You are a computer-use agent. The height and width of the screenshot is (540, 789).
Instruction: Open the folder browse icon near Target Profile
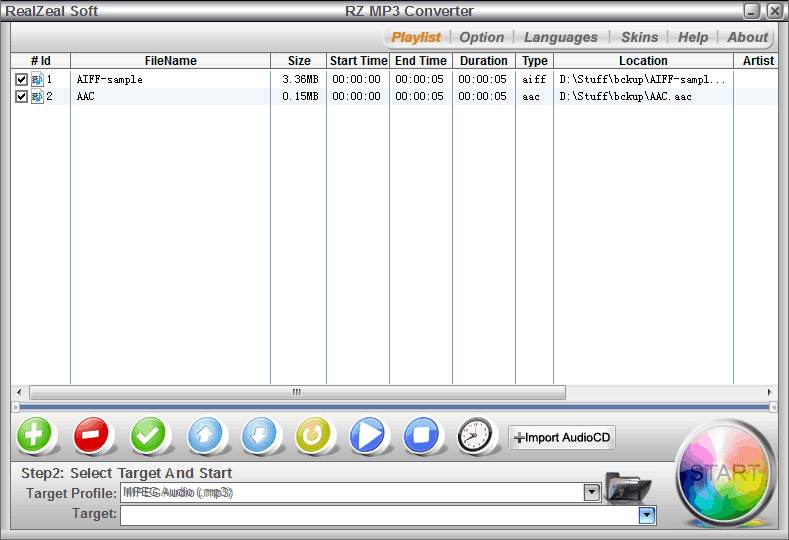click(627, 488)
